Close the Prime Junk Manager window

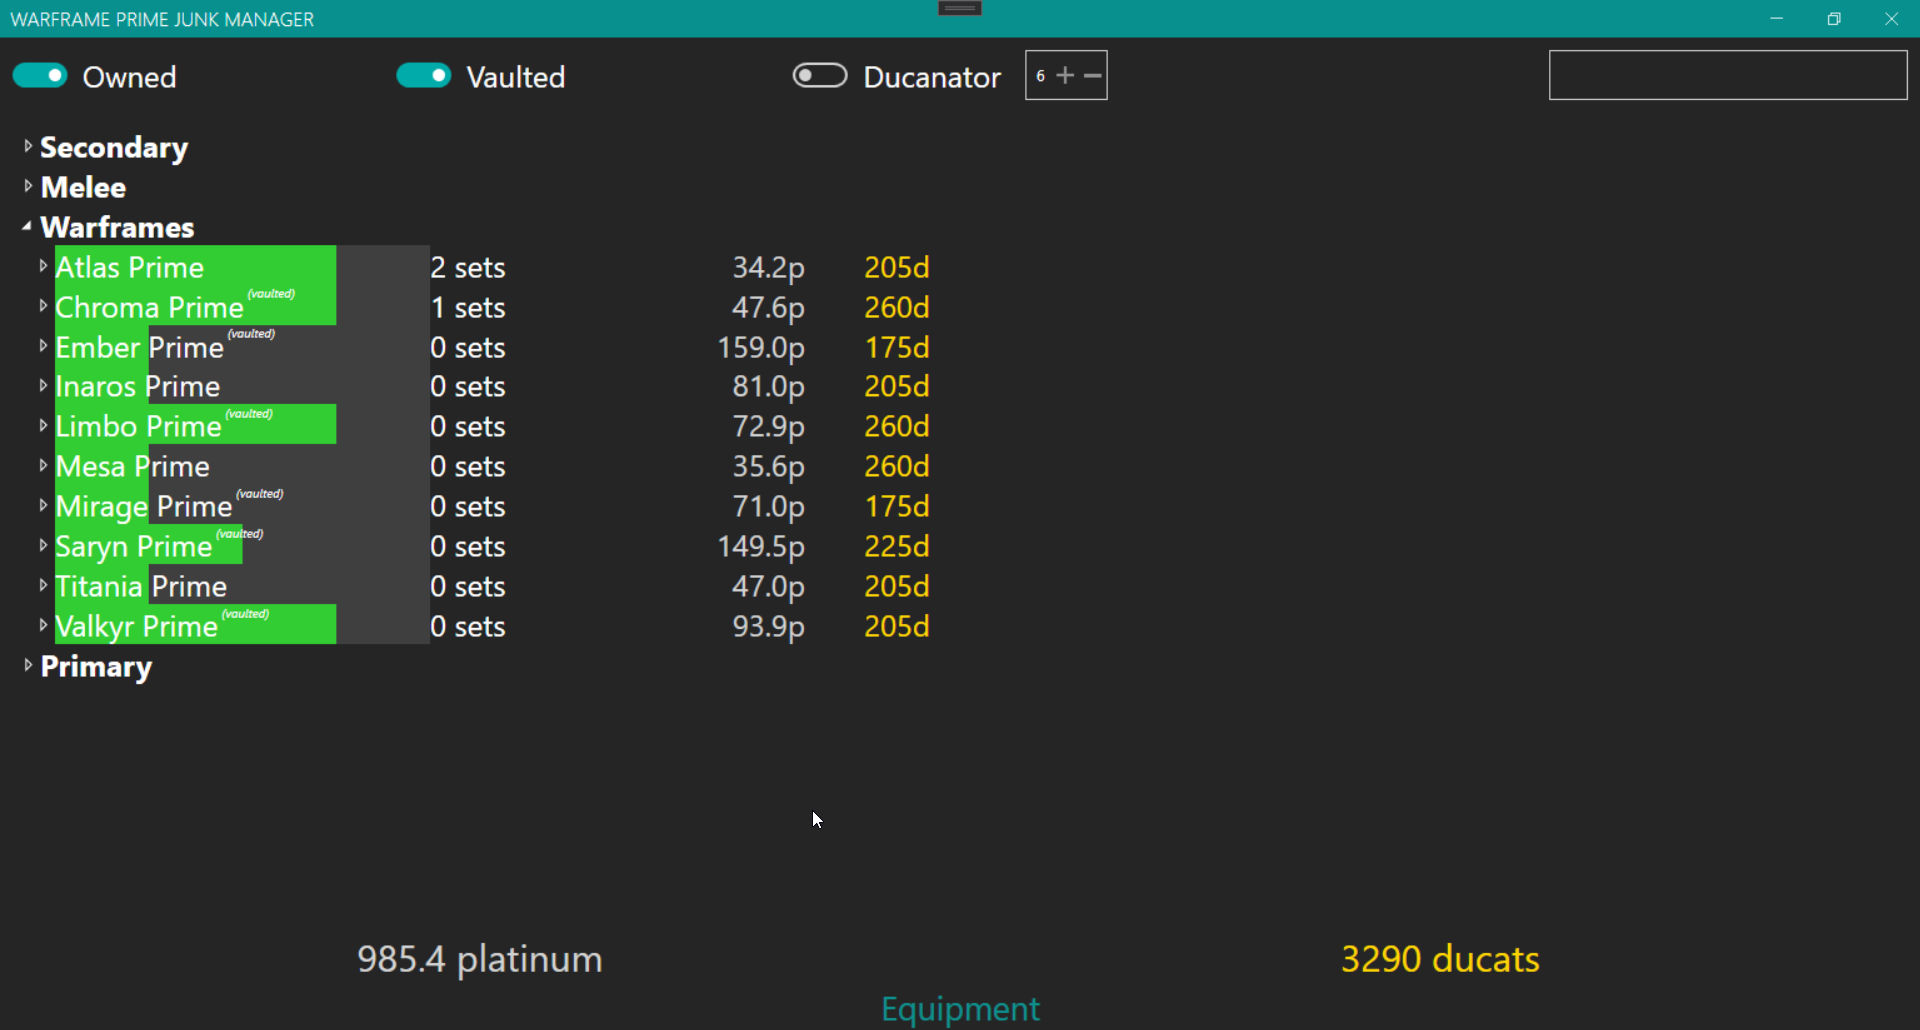[1891, 18]
